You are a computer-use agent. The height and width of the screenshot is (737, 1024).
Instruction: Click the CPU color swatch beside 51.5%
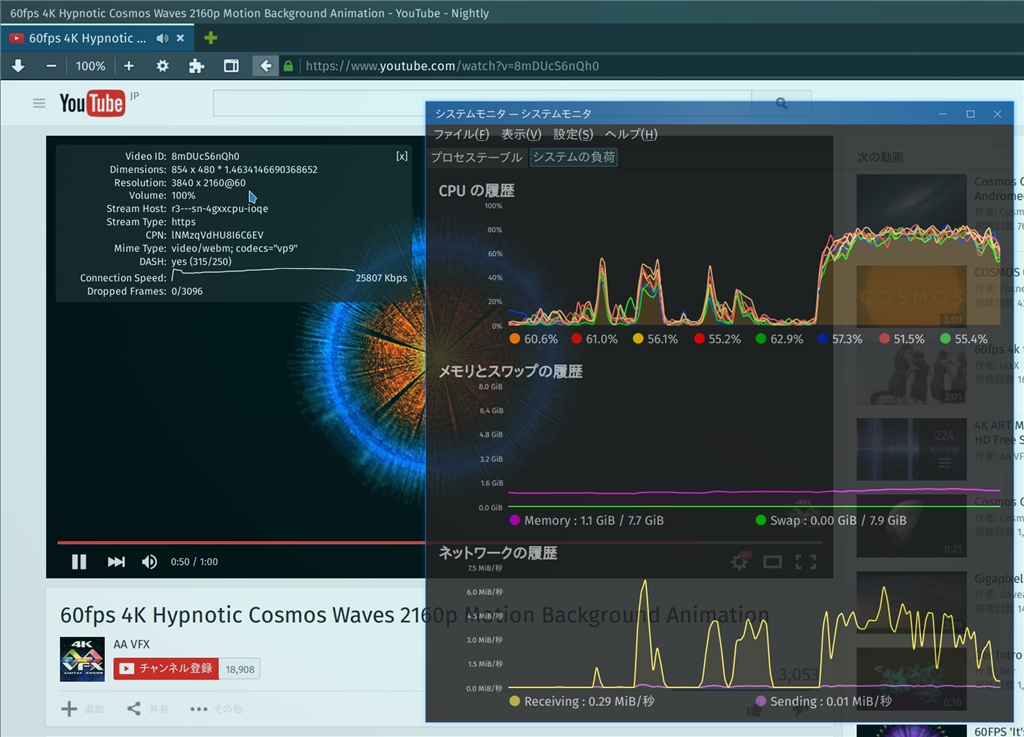pyautogui.click(x=884, y=339)
